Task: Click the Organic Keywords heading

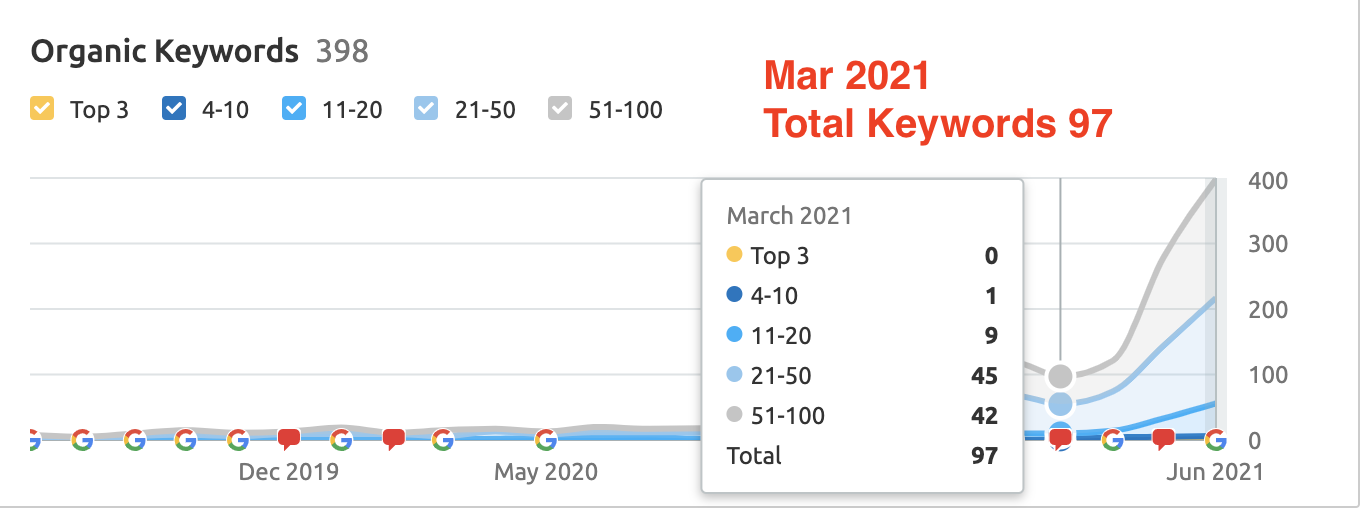Action: pyautogui.click(x=165, y=51)
